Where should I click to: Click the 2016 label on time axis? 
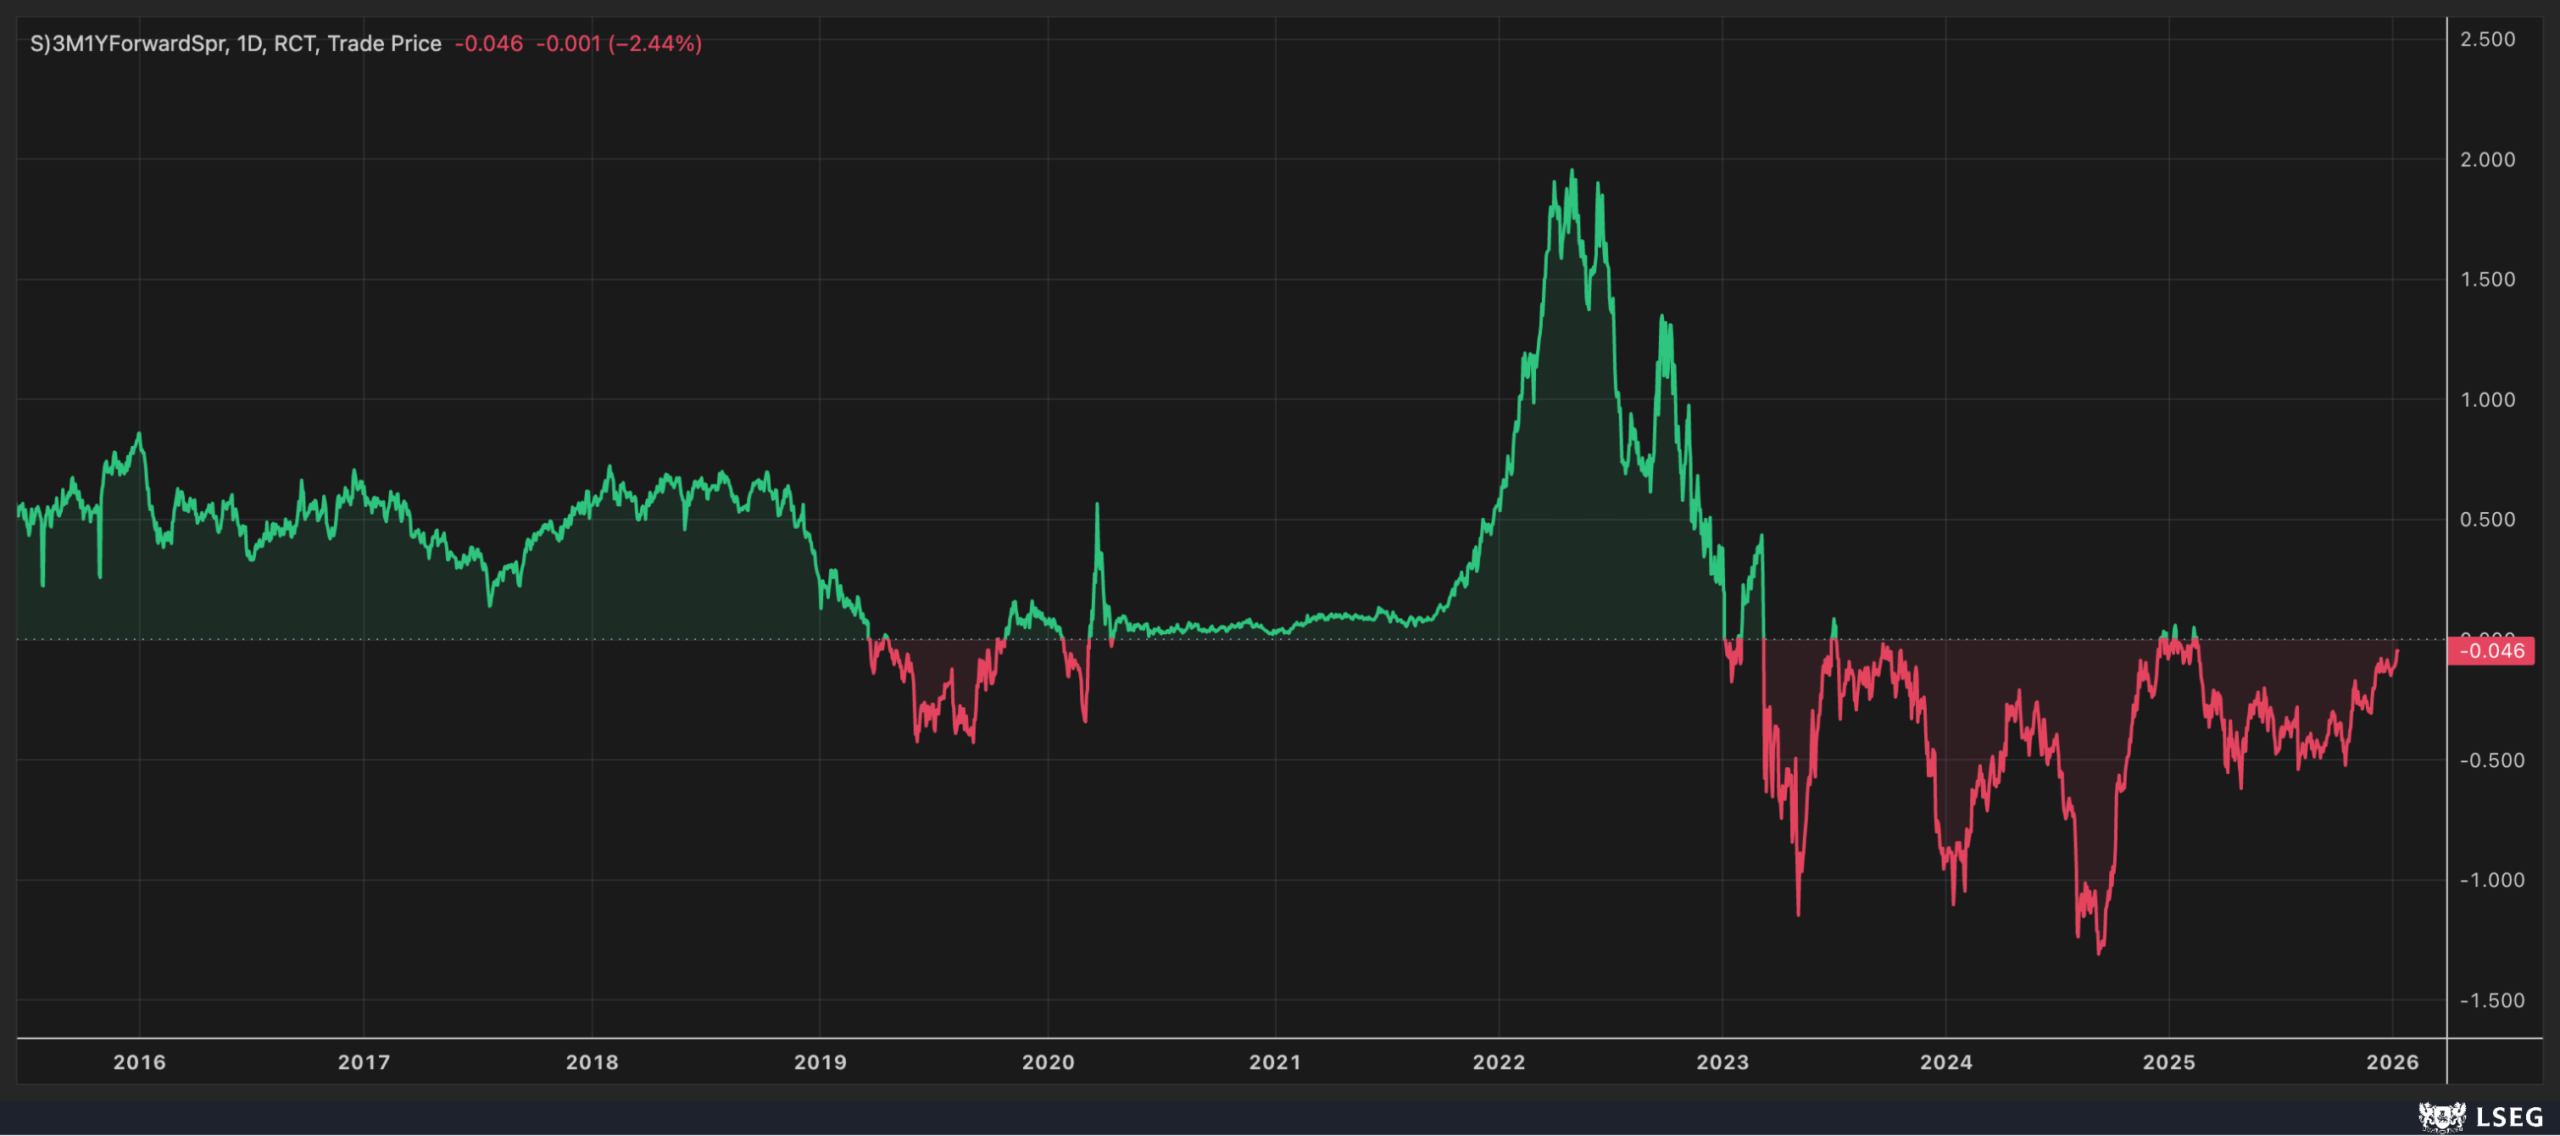tap(139, 1062)
